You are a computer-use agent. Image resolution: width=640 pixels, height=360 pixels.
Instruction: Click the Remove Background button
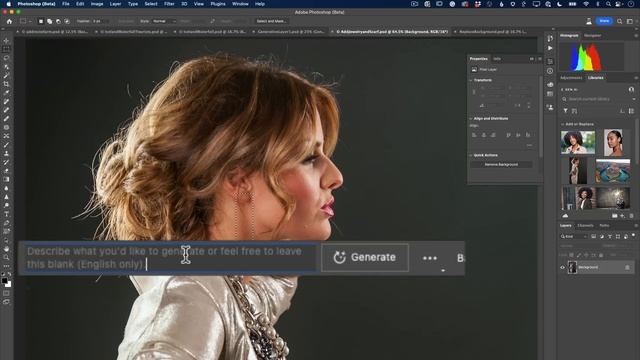[x=501, y=164]
